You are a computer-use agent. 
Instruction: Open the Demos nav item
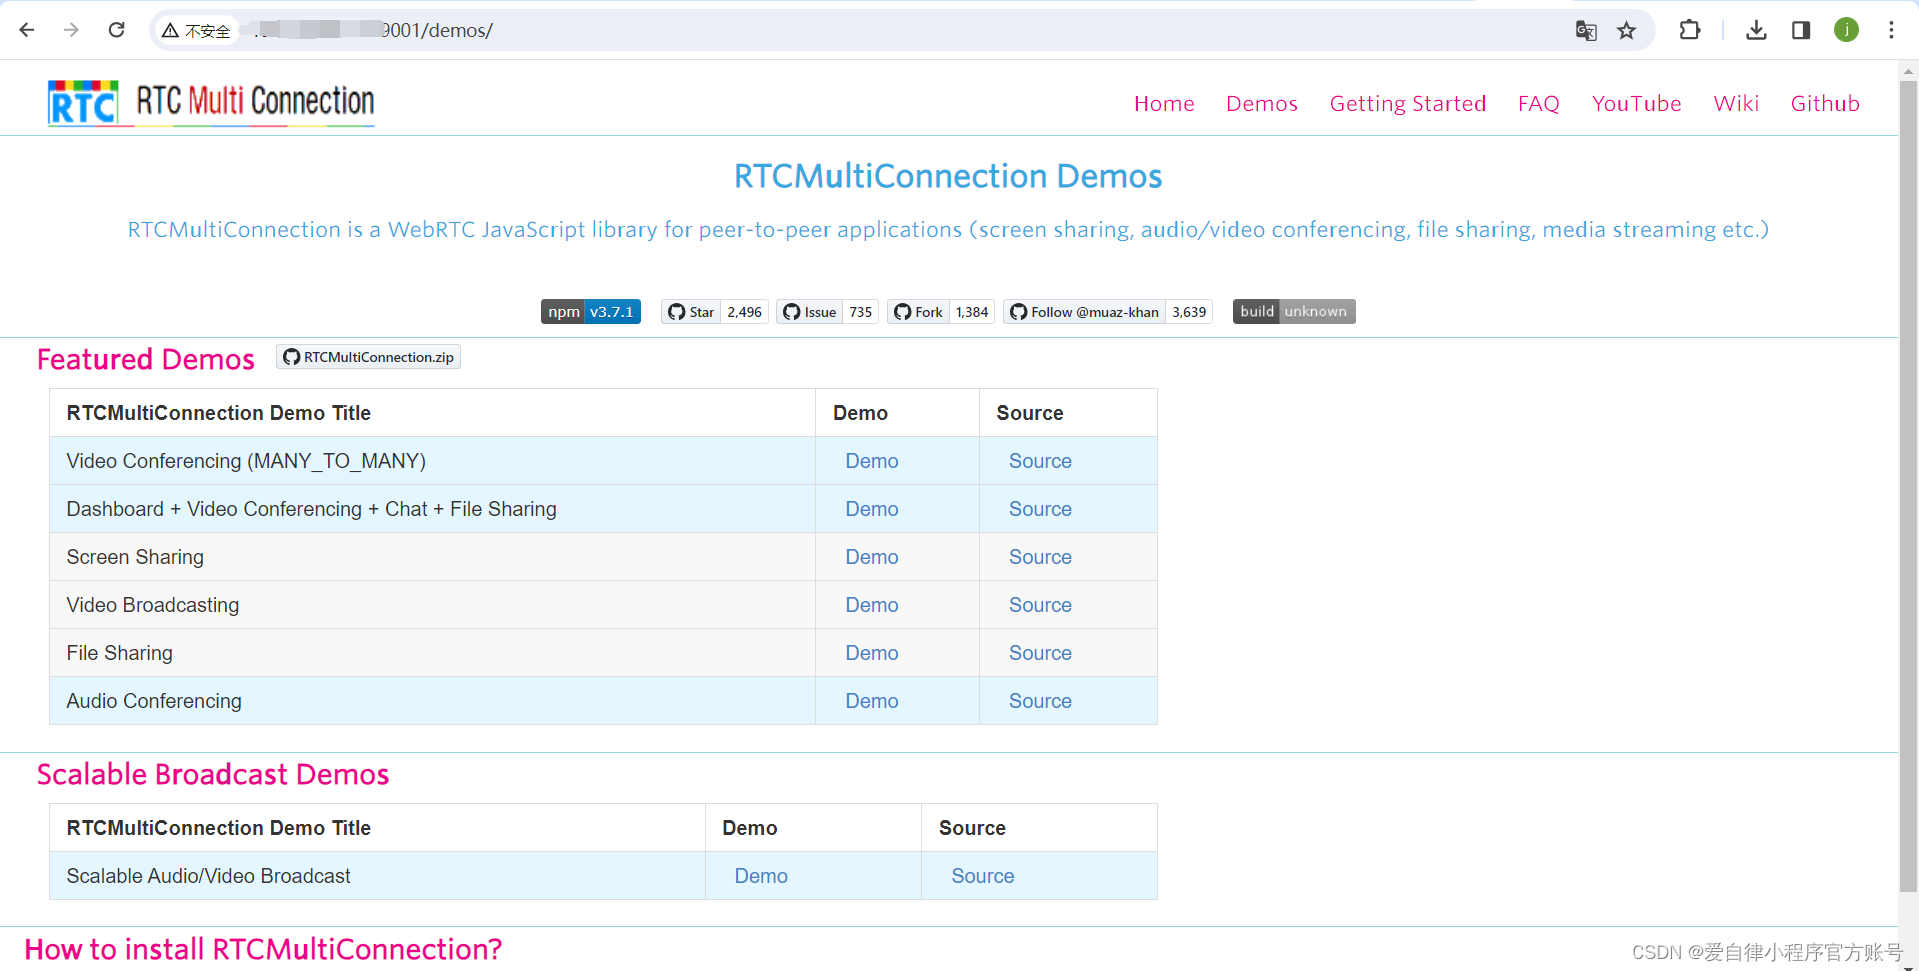(x=1262, y=104)
